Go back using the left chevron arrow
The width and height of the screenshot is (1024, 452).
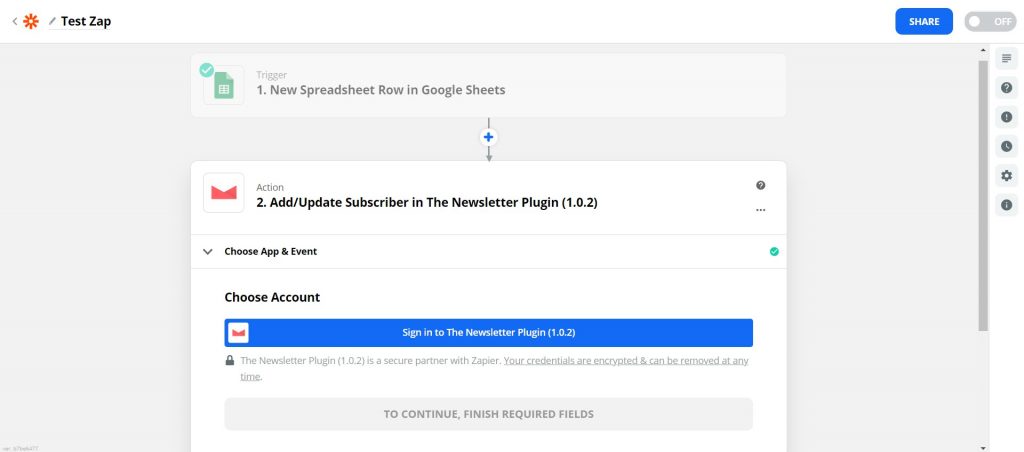click(14, 22)
